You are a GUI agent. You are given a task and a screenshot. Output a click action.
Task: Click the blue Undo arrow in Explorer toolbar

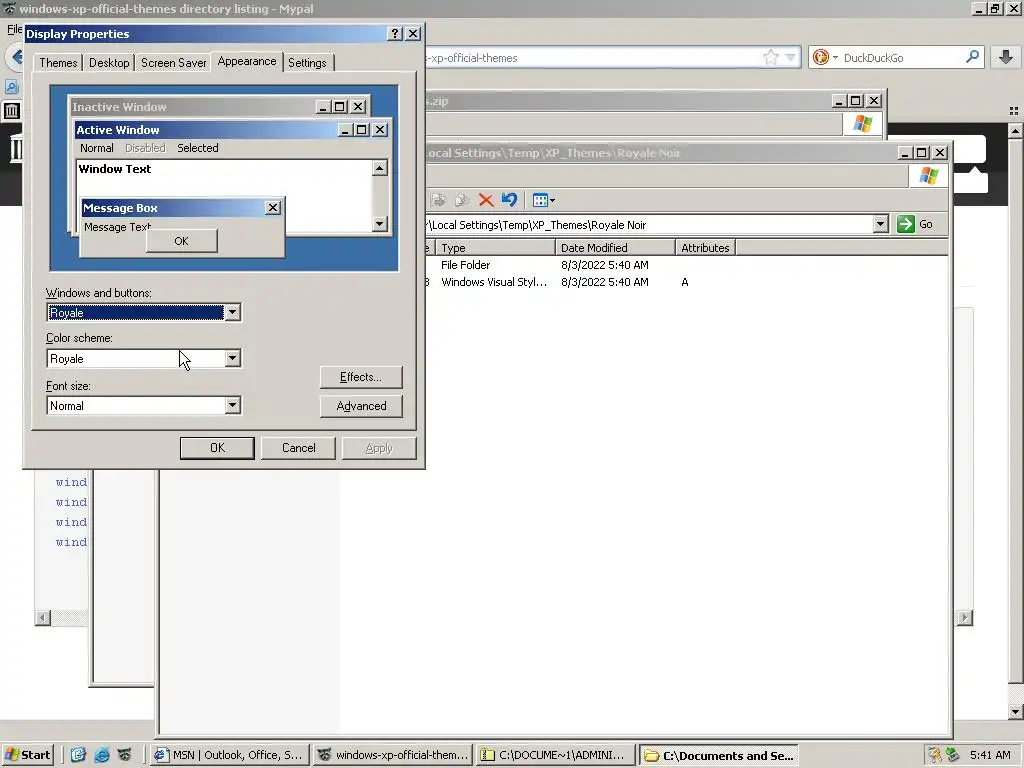tap(509, 200)
